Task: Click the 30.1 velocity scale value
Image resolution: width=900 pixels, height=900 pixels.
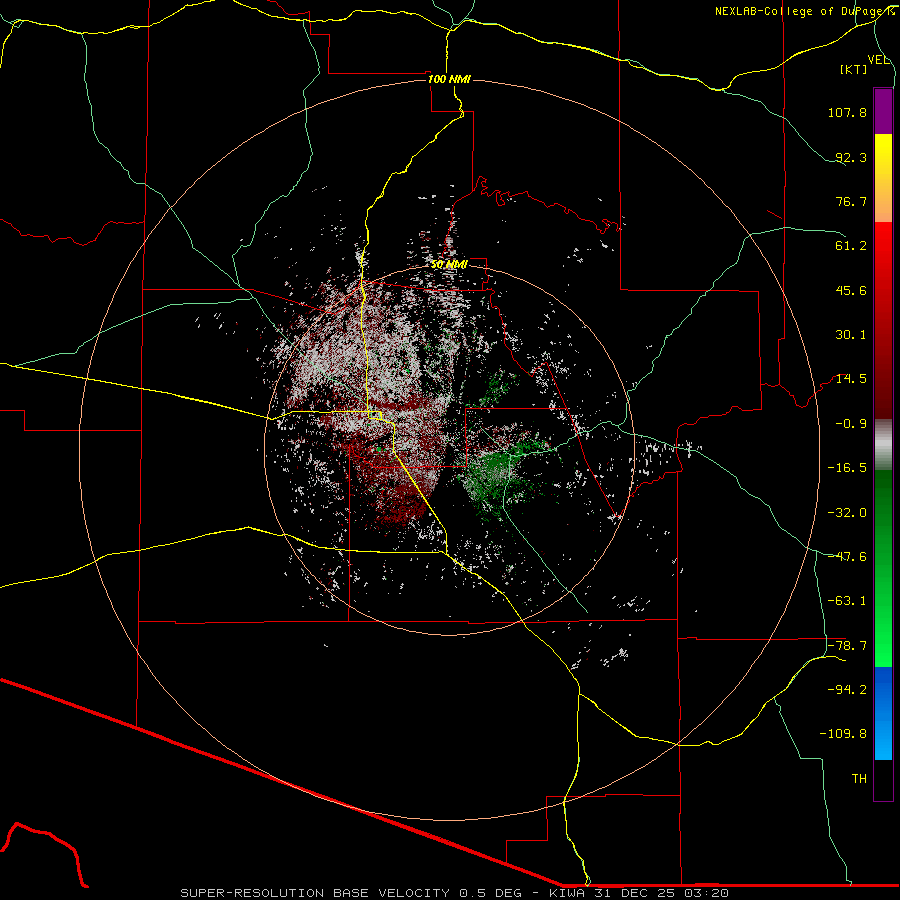Action: tap(851, 335)
